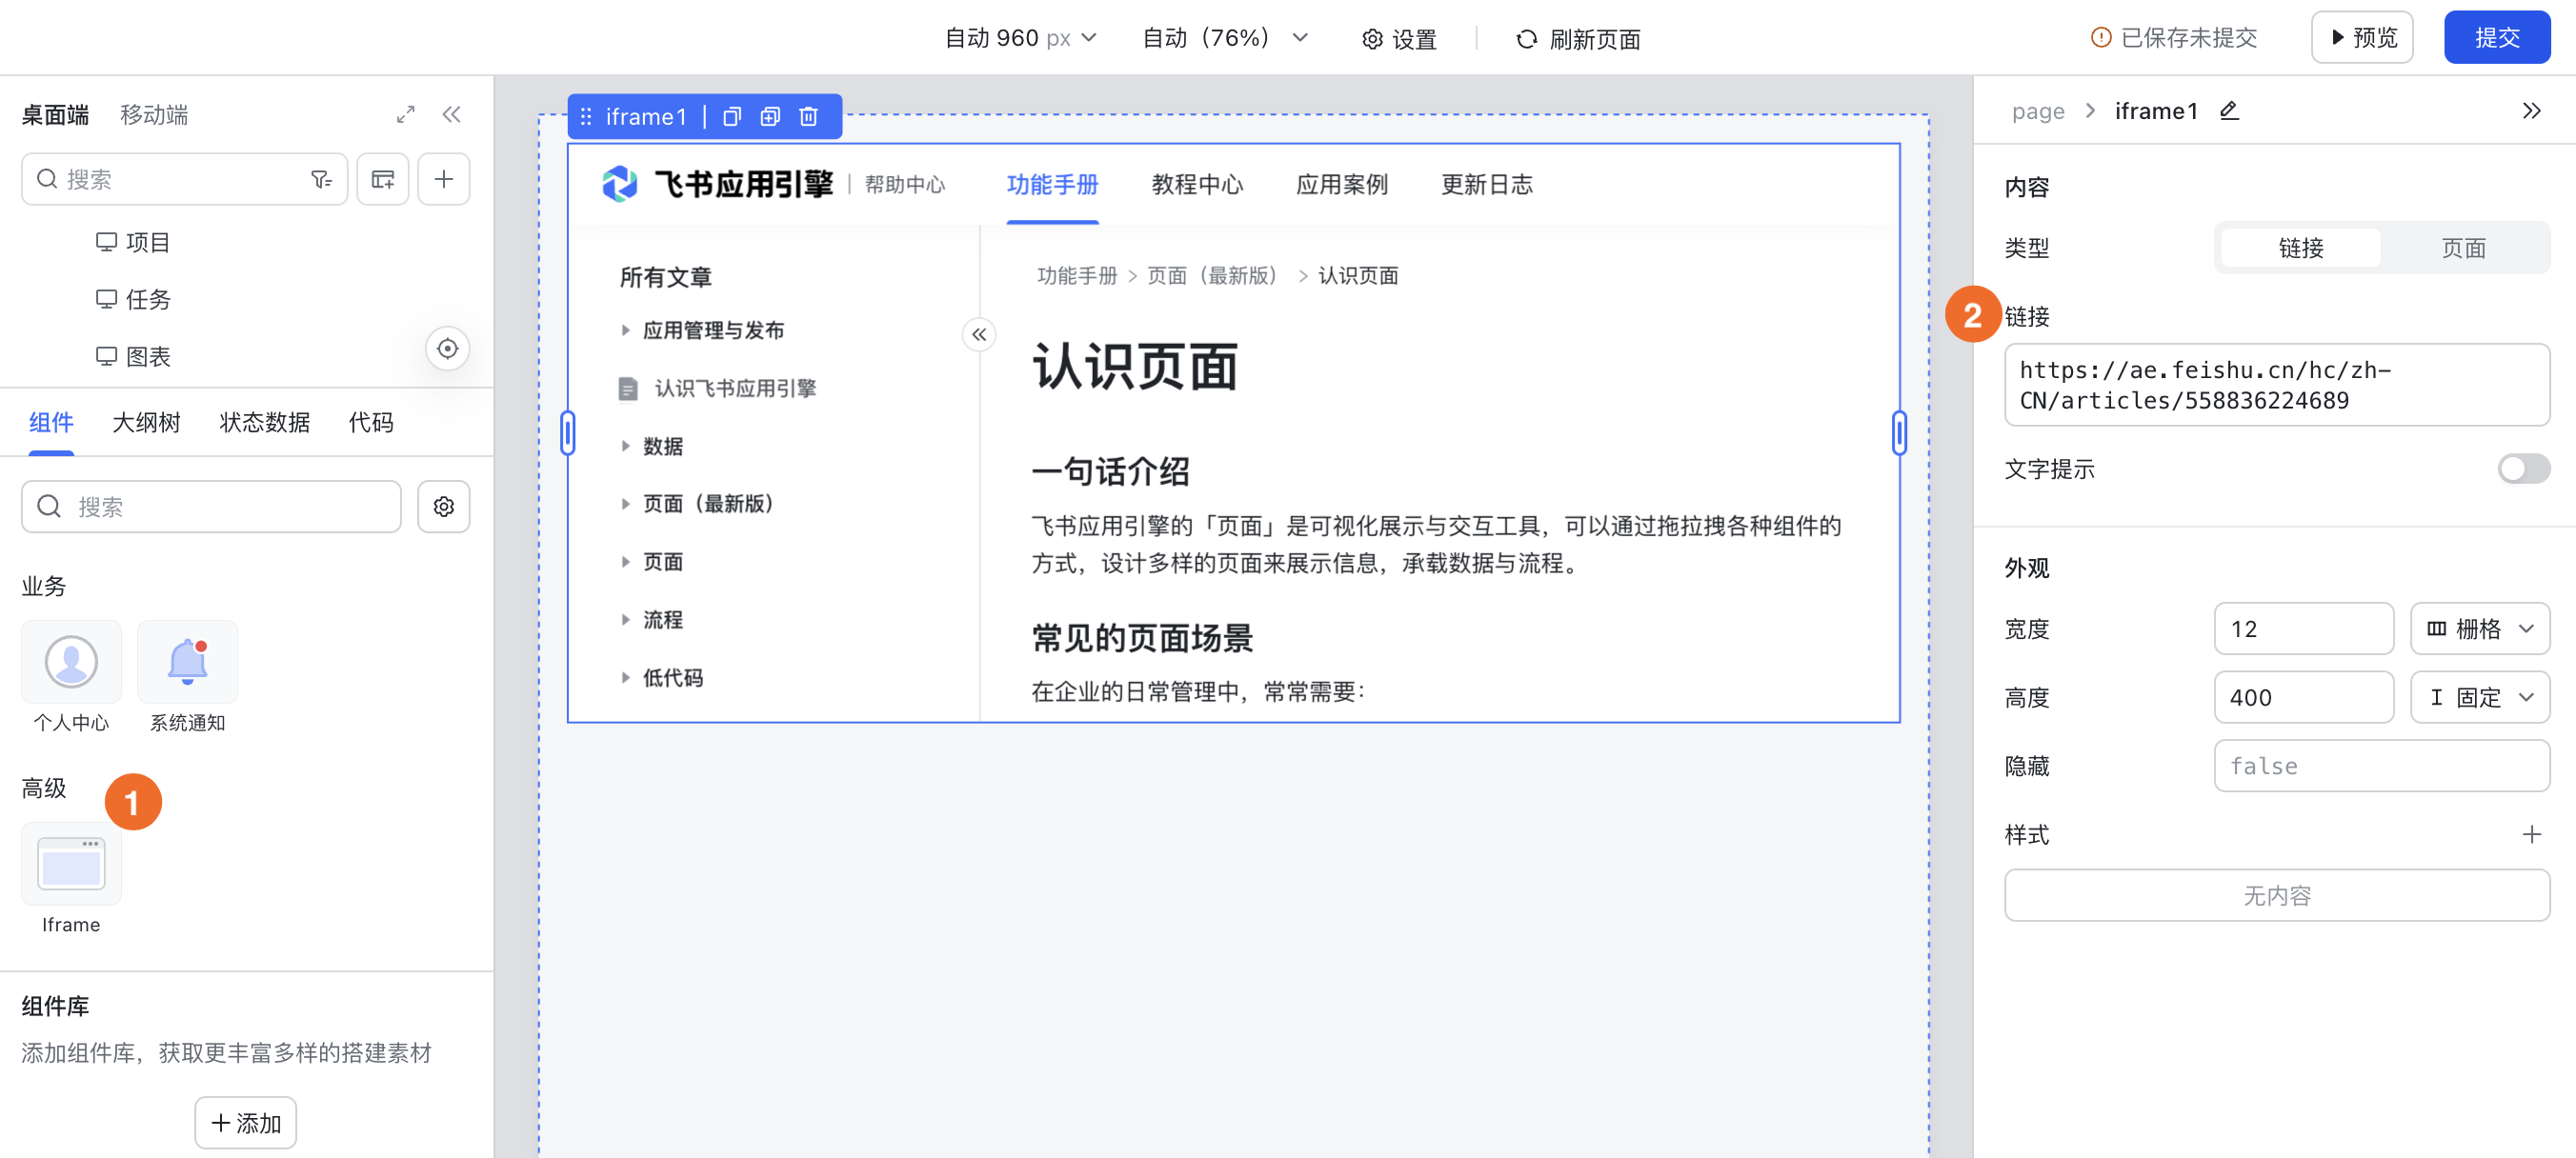Image resolution: width=2576 pixels, height=1158 pixels.
Task: Open 认识飞书应用引擎 article link
Action: pos(735,388)
